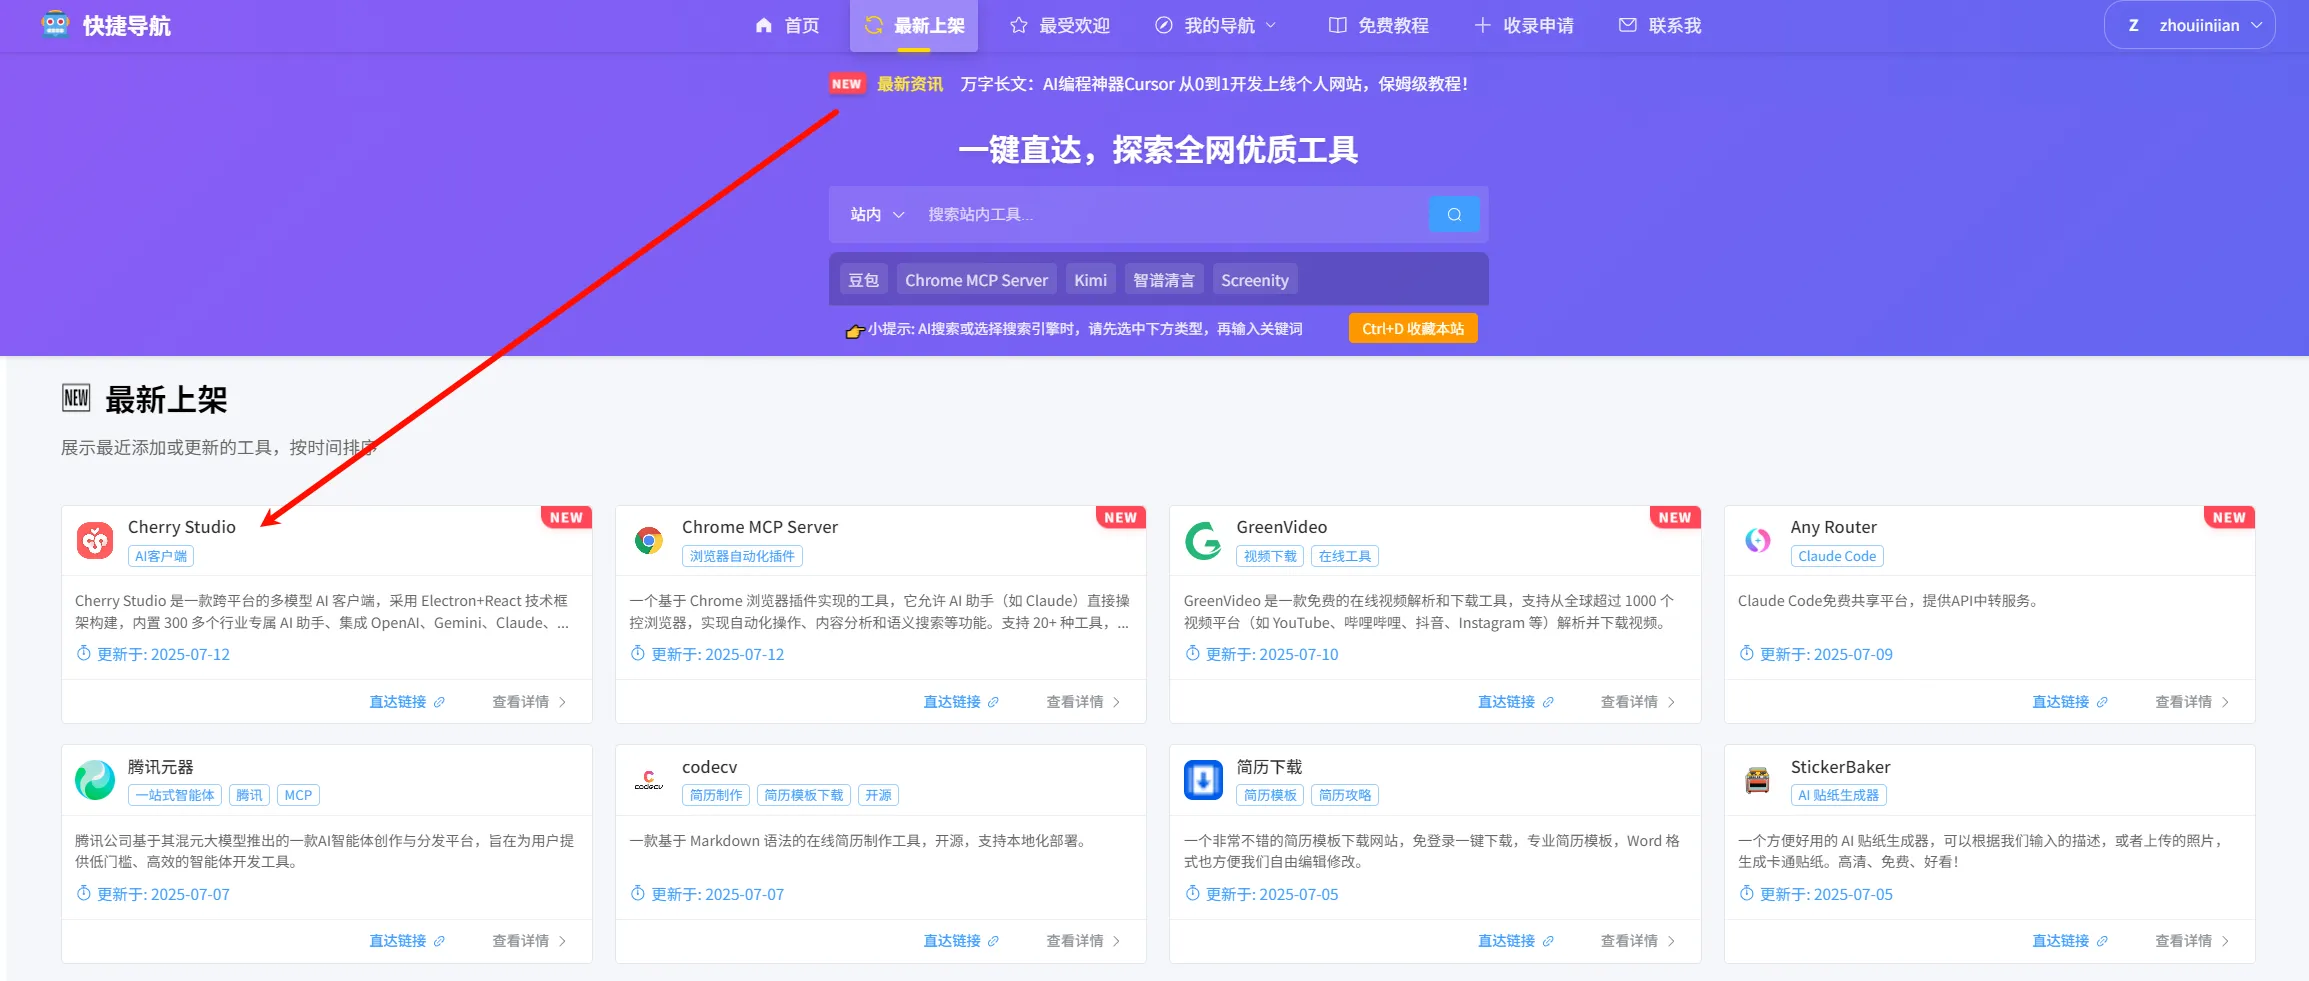
Task: Select the 豆包 search engine tag
Action: 863,279
